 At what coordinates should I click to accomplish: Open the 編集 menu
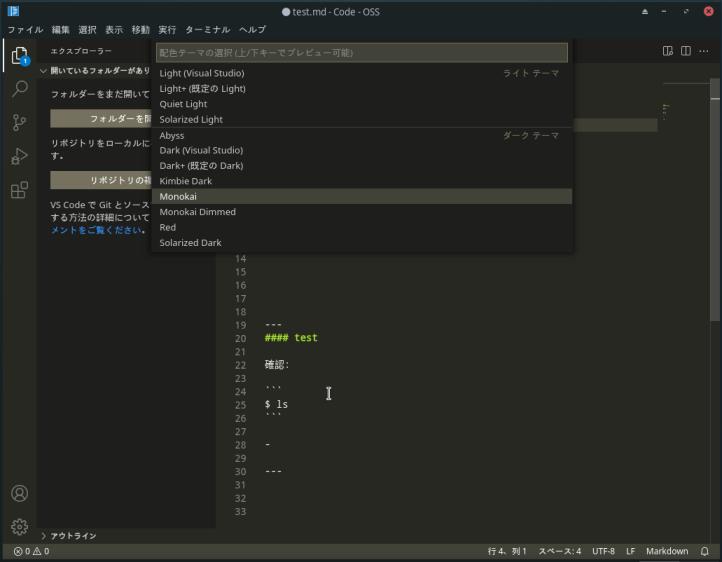click(x=60, y=30)
